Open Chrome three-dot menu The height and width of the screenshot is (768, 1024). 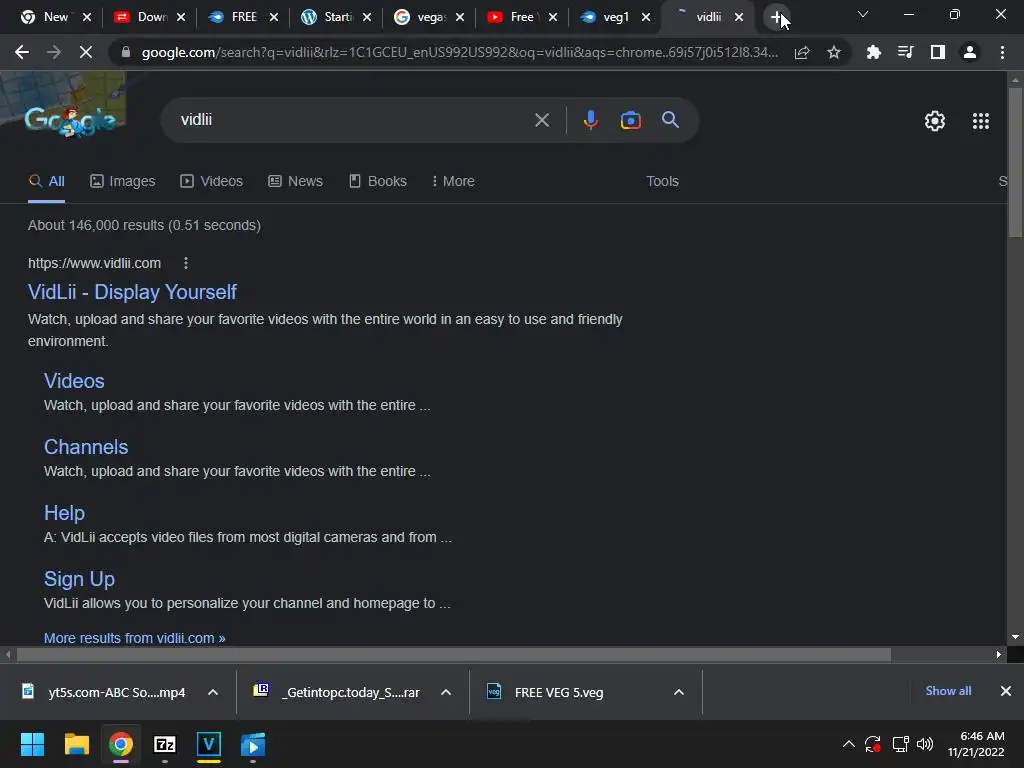[1002, 52]
